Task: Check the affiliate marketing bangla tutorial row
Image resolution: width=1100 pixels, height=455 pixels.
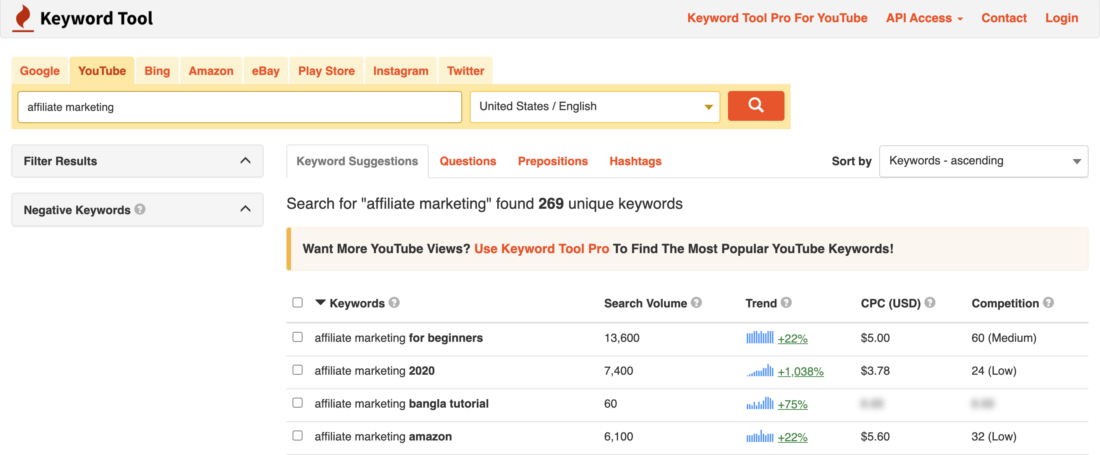Action: 297,403
